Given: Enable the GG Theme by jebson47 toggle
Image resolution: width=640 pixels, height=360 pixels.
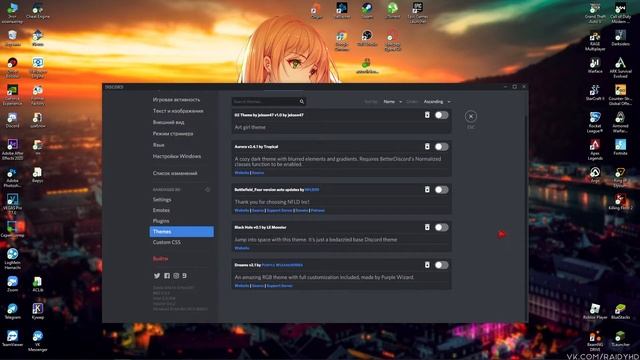Looking at the screenshot, I should click(x=441, y=115).
